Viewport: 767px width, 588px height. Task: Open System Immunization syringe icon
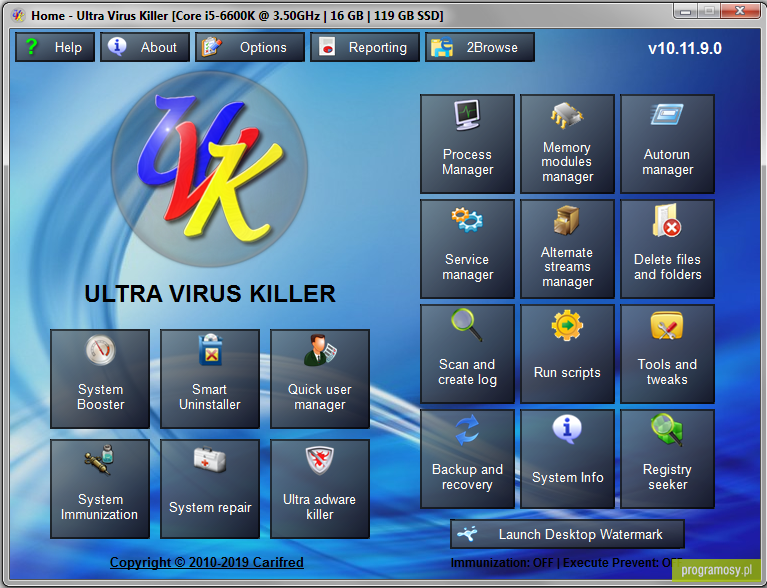click(100, 459)
